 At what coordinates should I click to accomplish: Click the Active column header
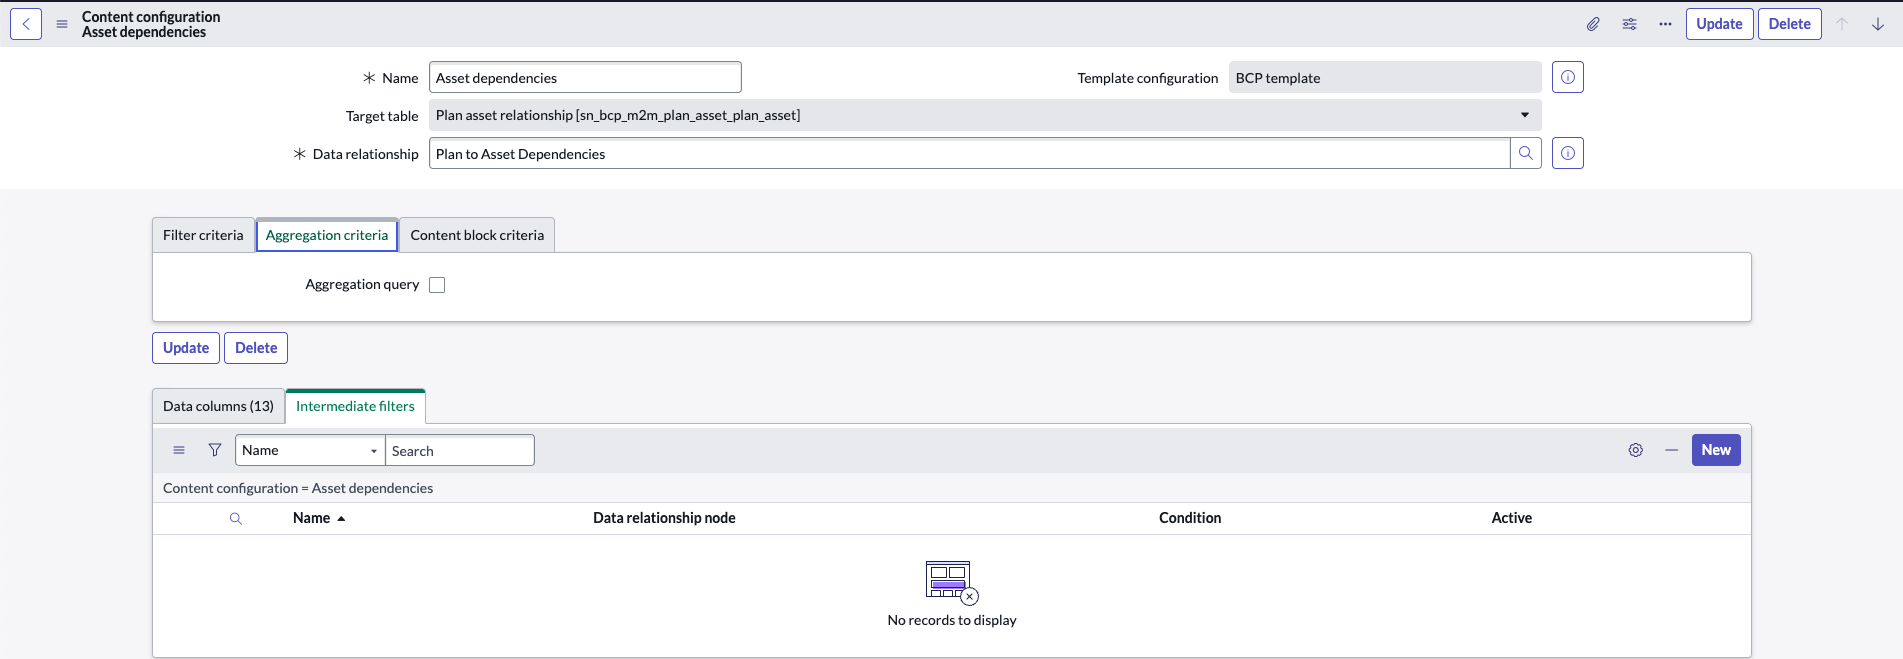coord(1511,518)
